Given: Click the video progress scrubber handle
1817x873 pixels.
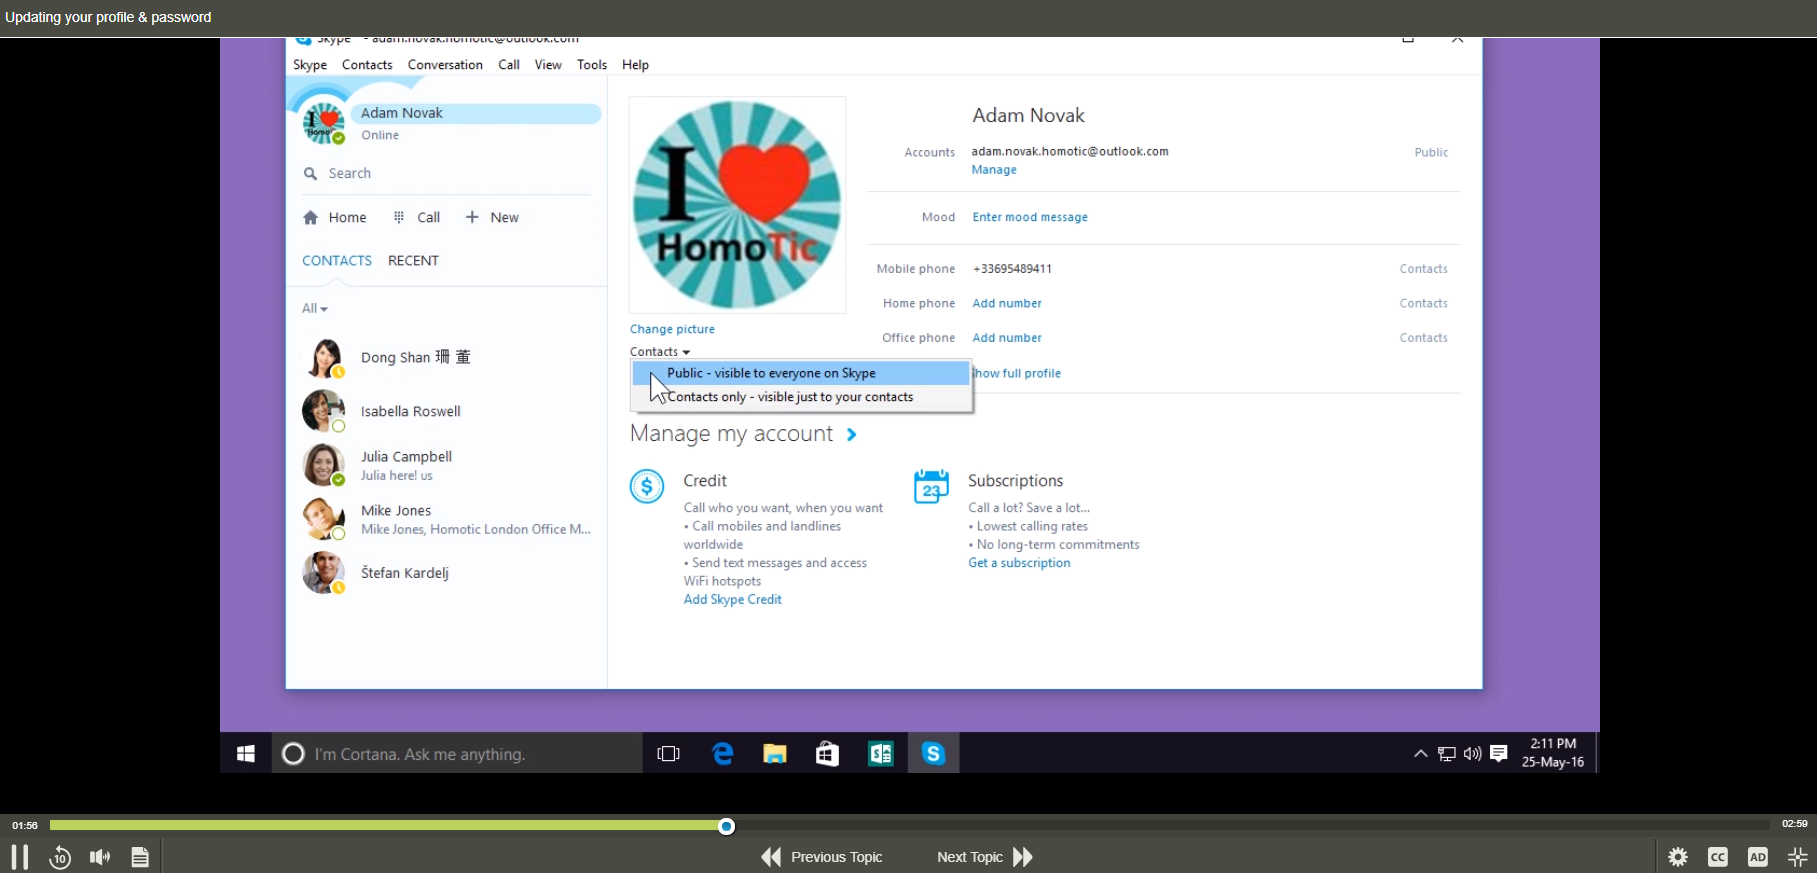Looking at the screenshot, I should [727, 826].
